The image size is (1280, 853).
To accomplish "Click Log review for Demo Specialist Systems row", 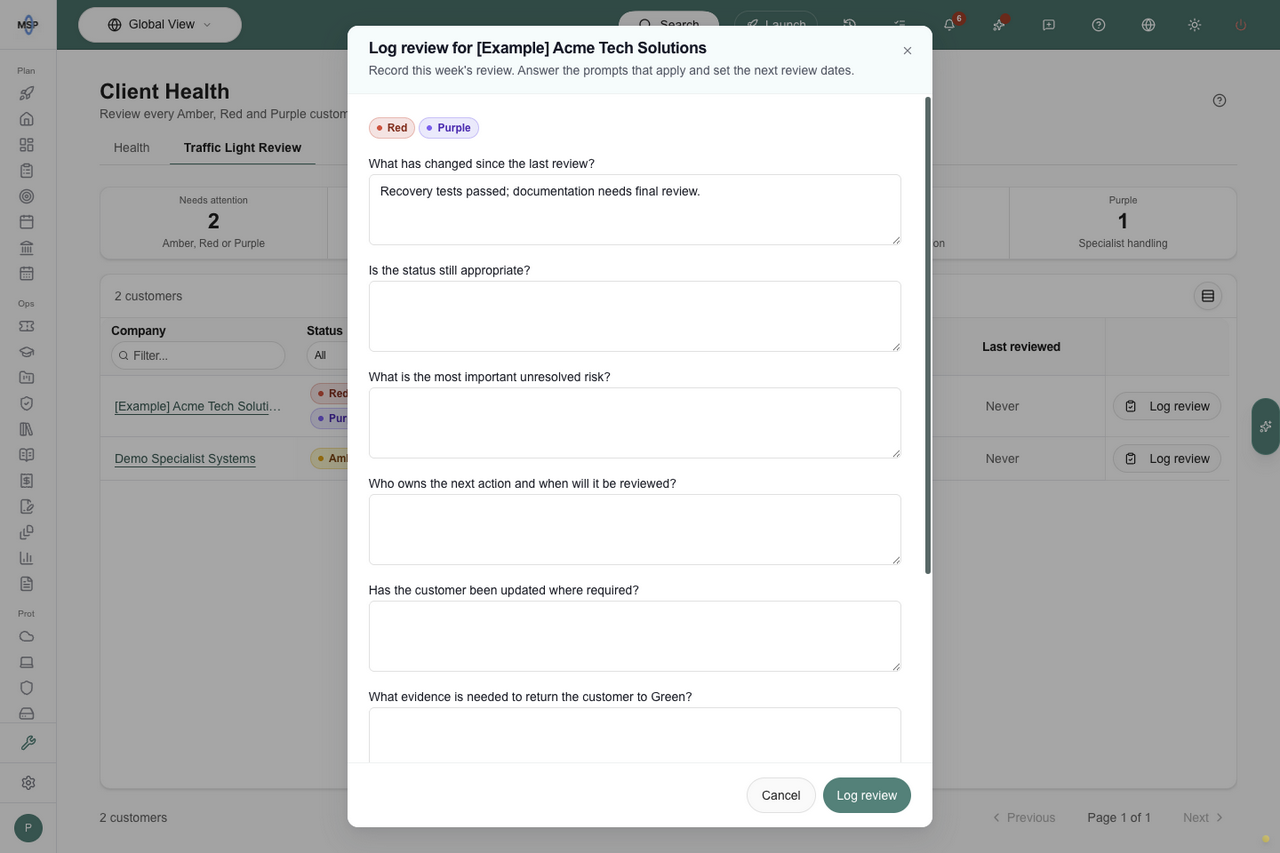I will click(x=1167, y=459).
